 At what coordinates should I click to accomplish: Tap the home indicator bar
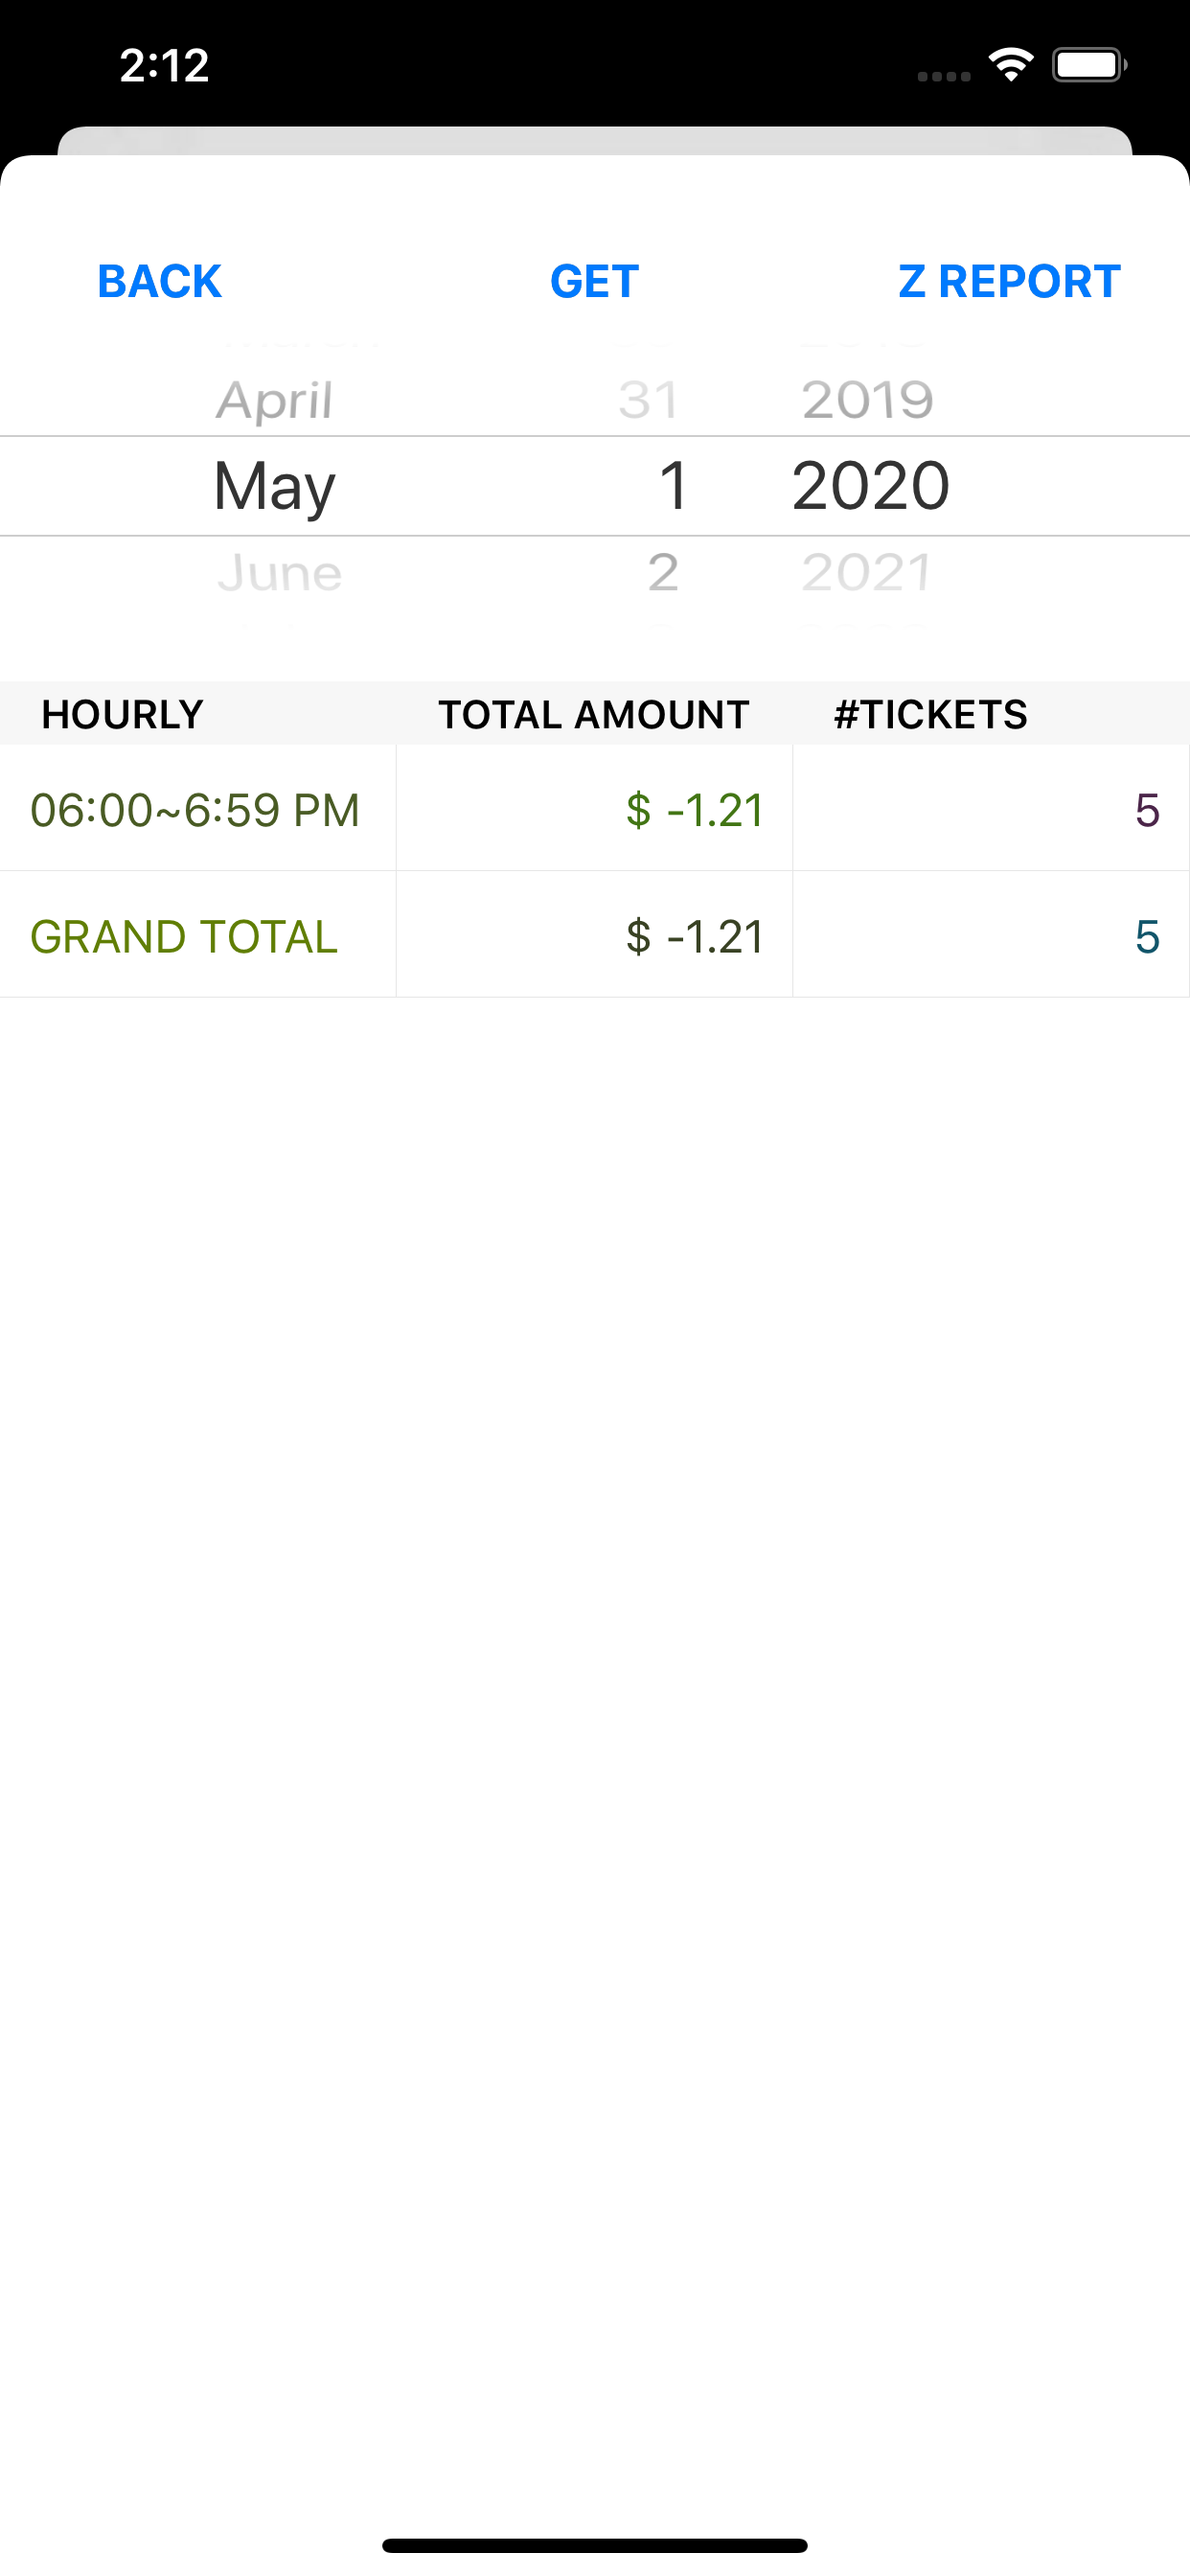point(594,2545)
